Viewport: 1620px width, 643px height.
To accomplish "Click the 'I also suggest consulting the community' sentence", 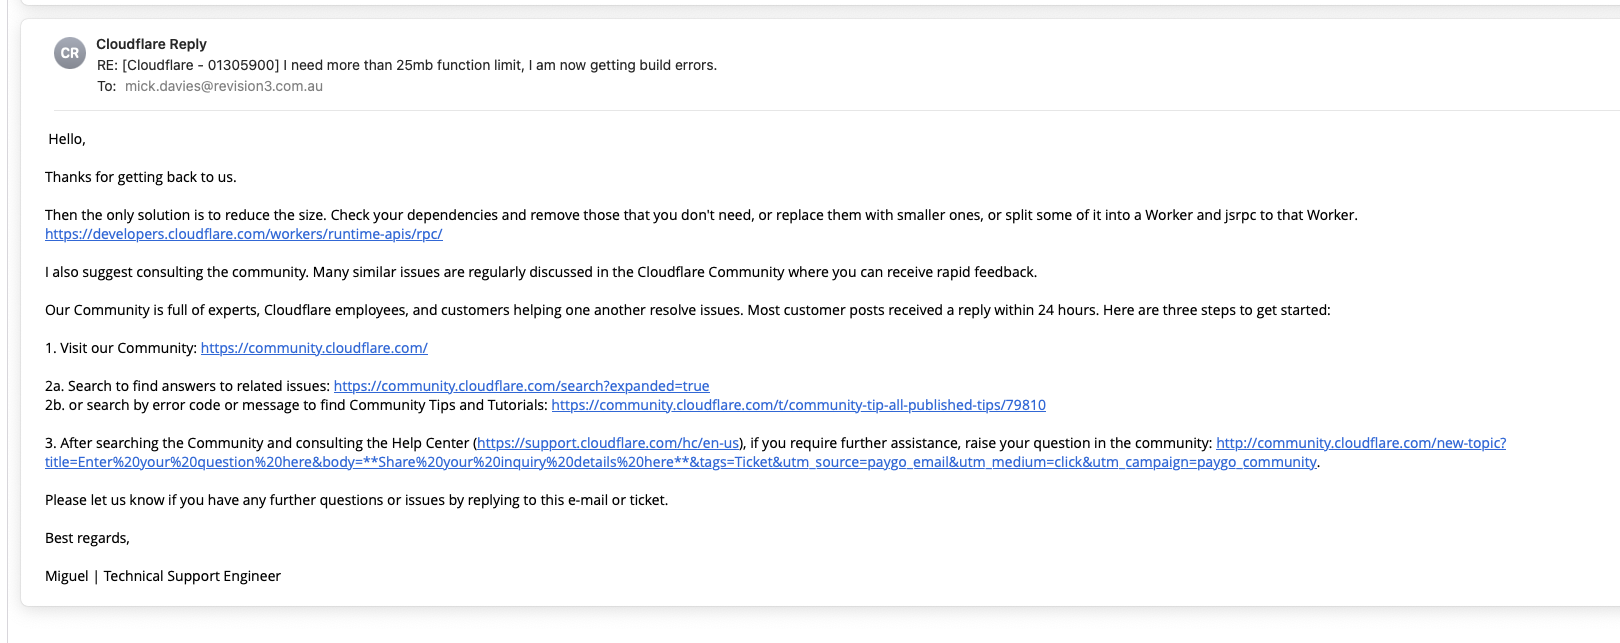I will (540, 272).
